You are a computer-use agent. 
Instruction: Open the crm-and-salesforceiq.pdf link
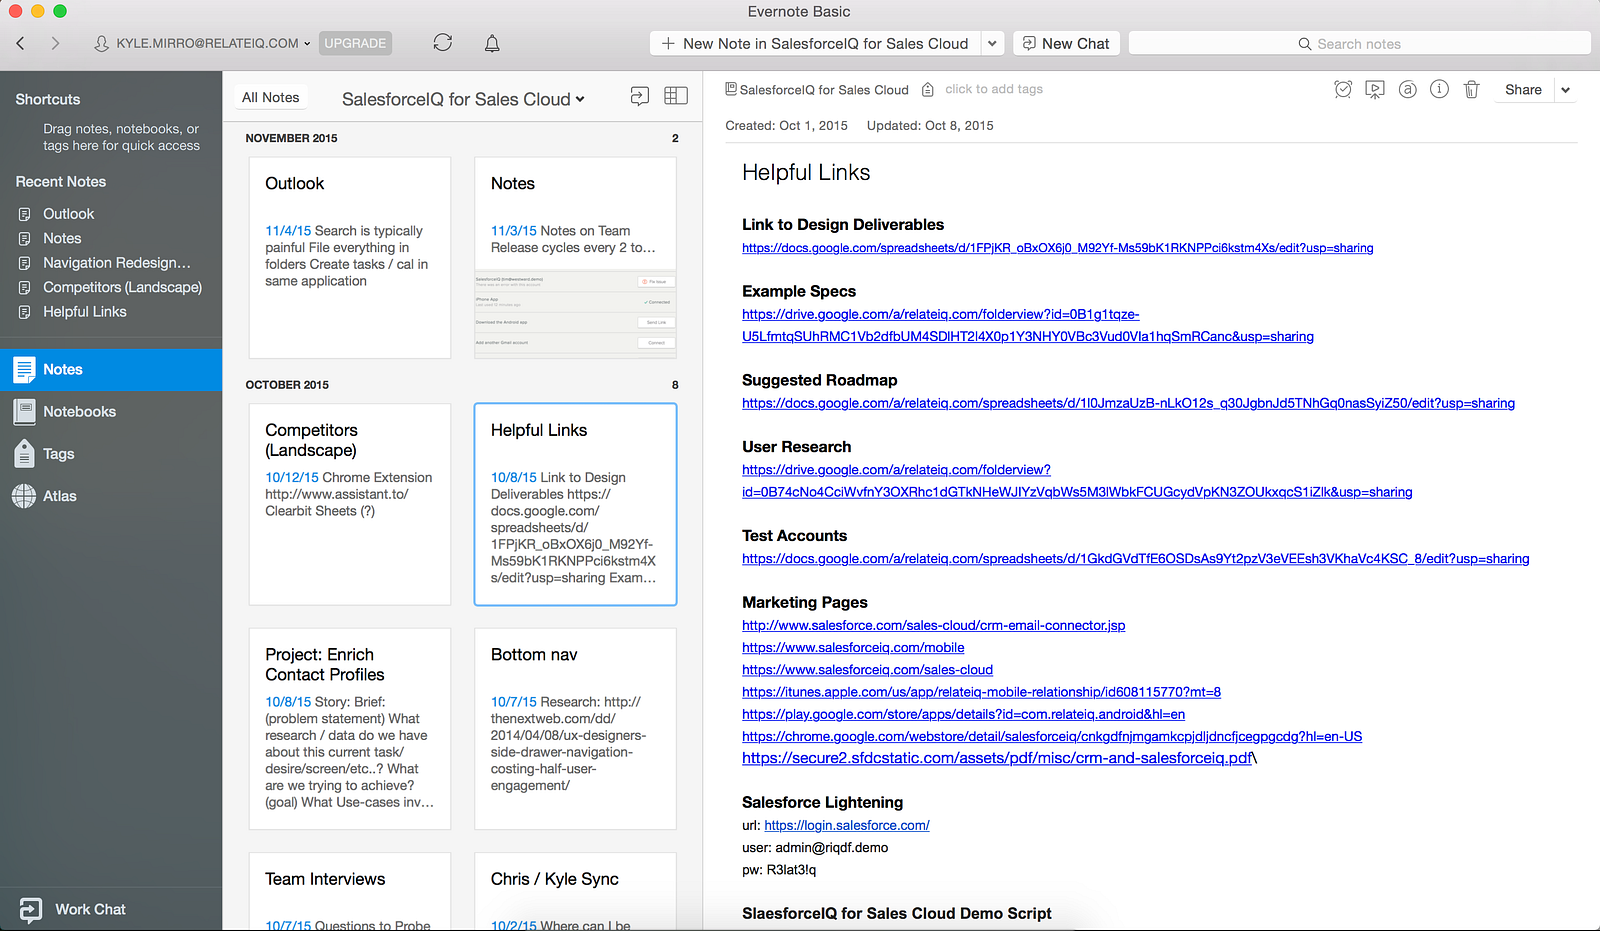coord(998,758)
